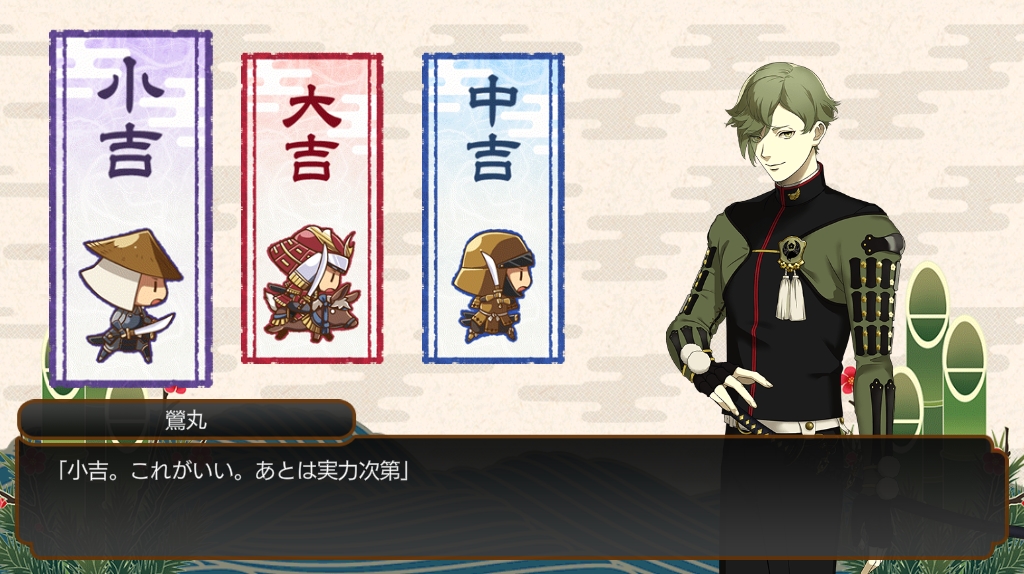This screenshot has width=1024, height=574.
Task: Click the 小吉 kanji on the purple card
Action: 131,118
